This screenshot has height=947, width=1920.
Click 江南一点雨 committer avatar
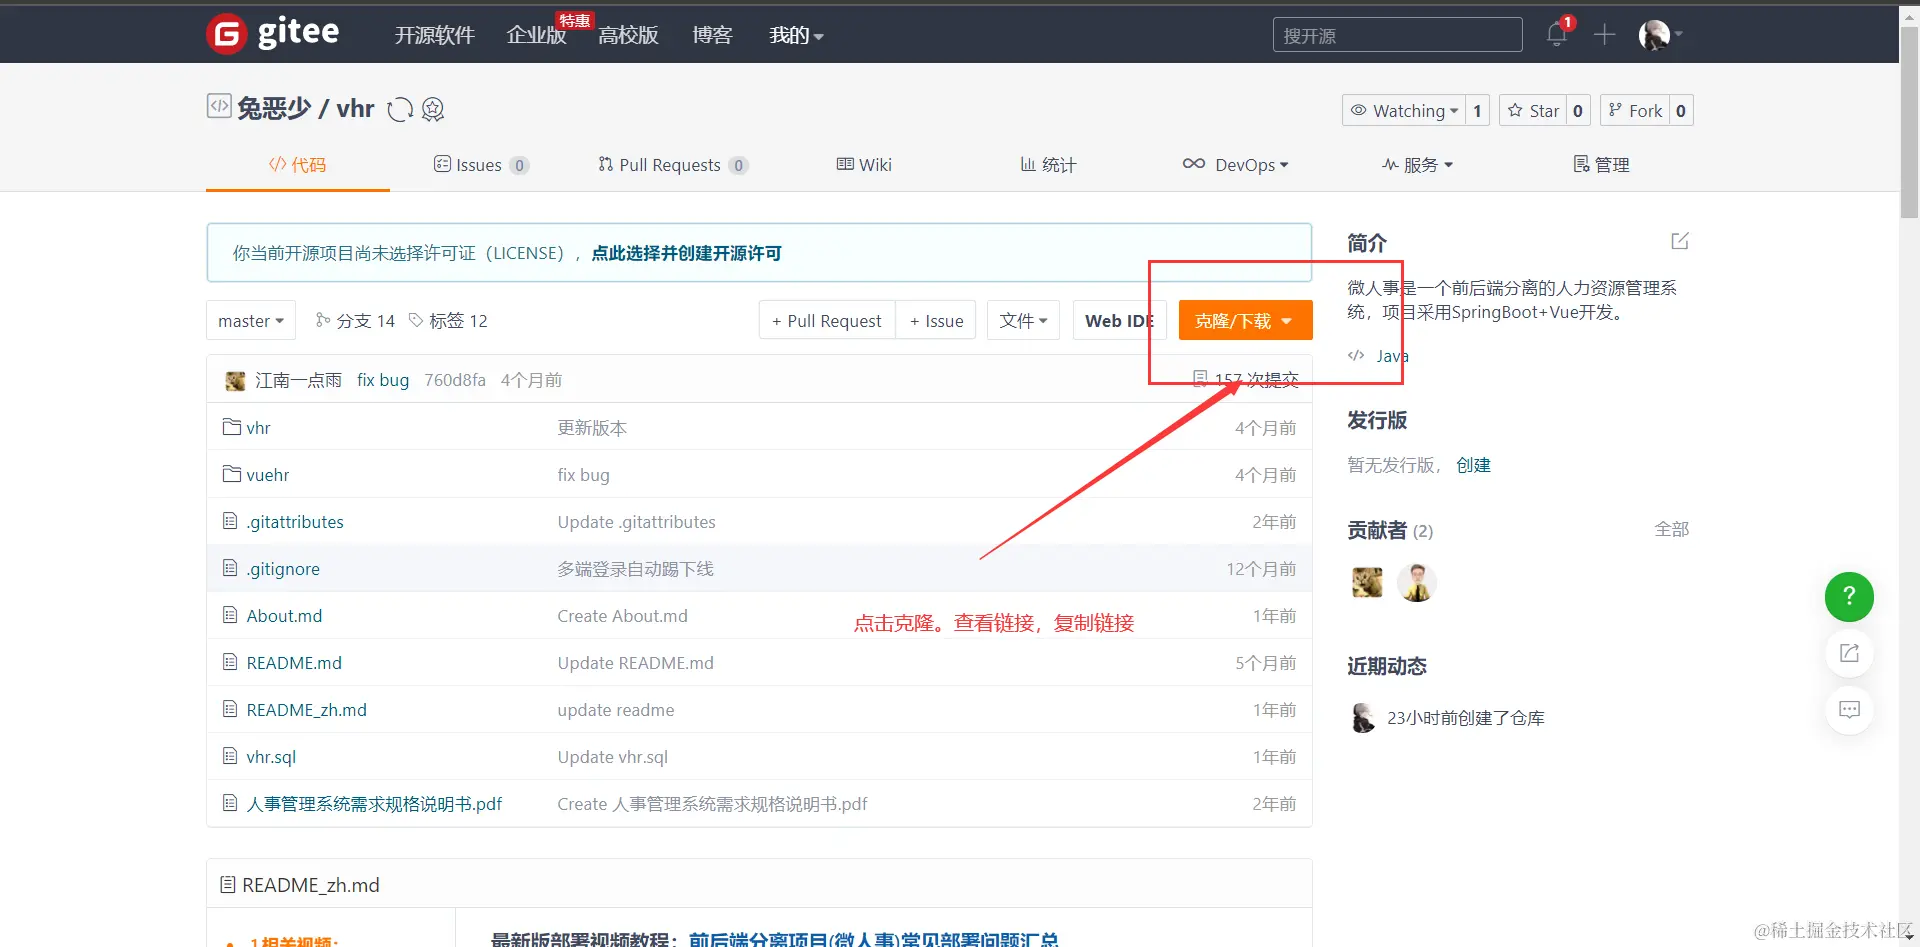point(235,380)
